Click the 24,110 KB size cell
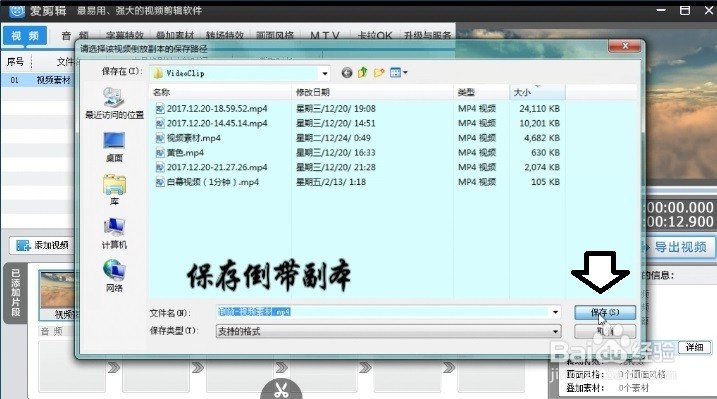Viewport: 717px width, 399px height. coord(539,108)
